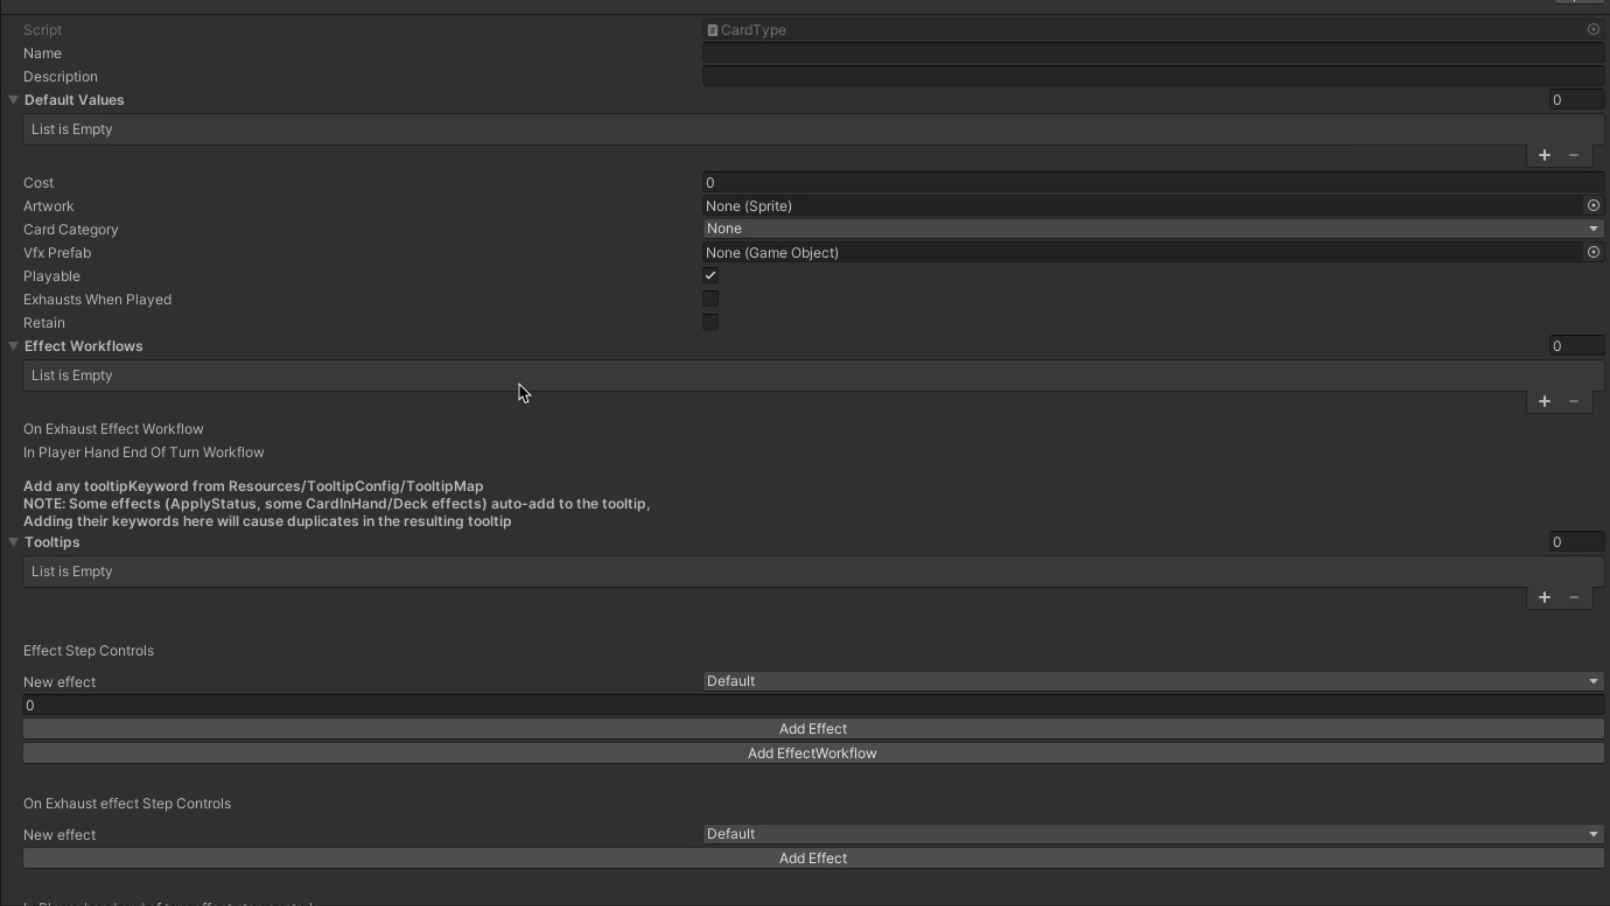
Task: Remove an element from Tooltips list
Action: [x=1574, y=597]
